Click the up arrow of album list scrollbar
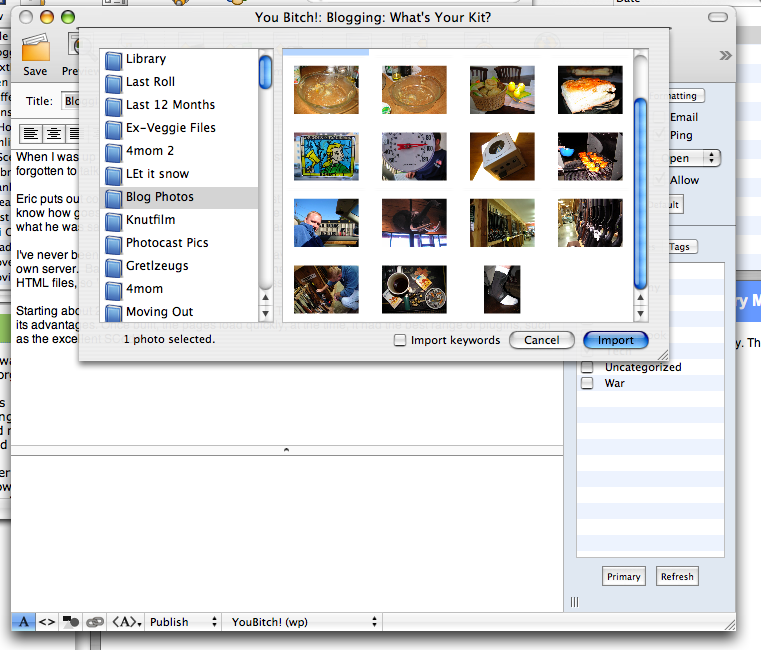761x650 pixels. coord(265,297)
